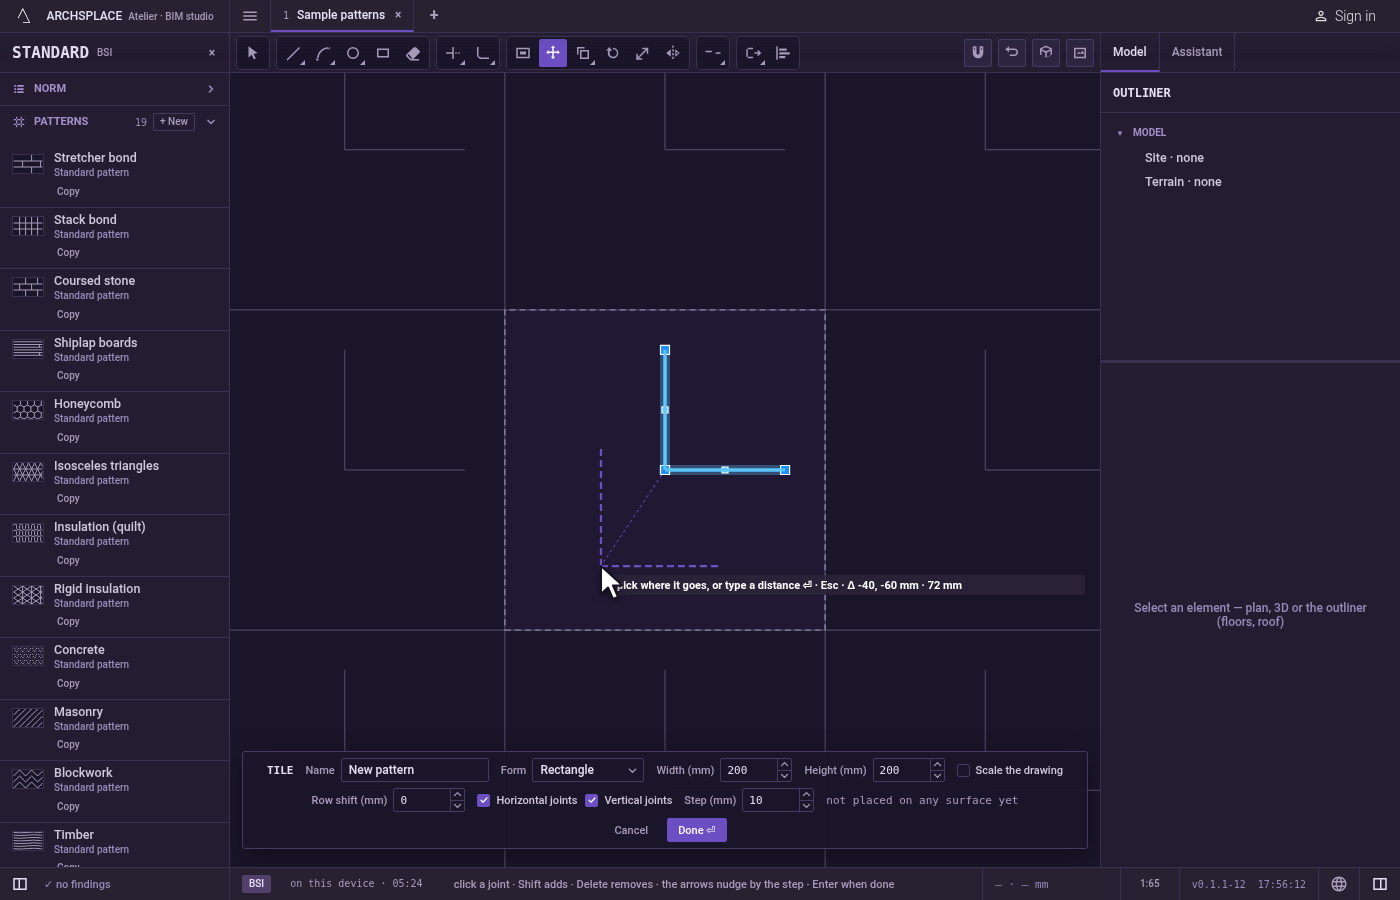Expand the NORM section
The height and width of the screenshot is (900, 1400).
(x=114, y=89)
